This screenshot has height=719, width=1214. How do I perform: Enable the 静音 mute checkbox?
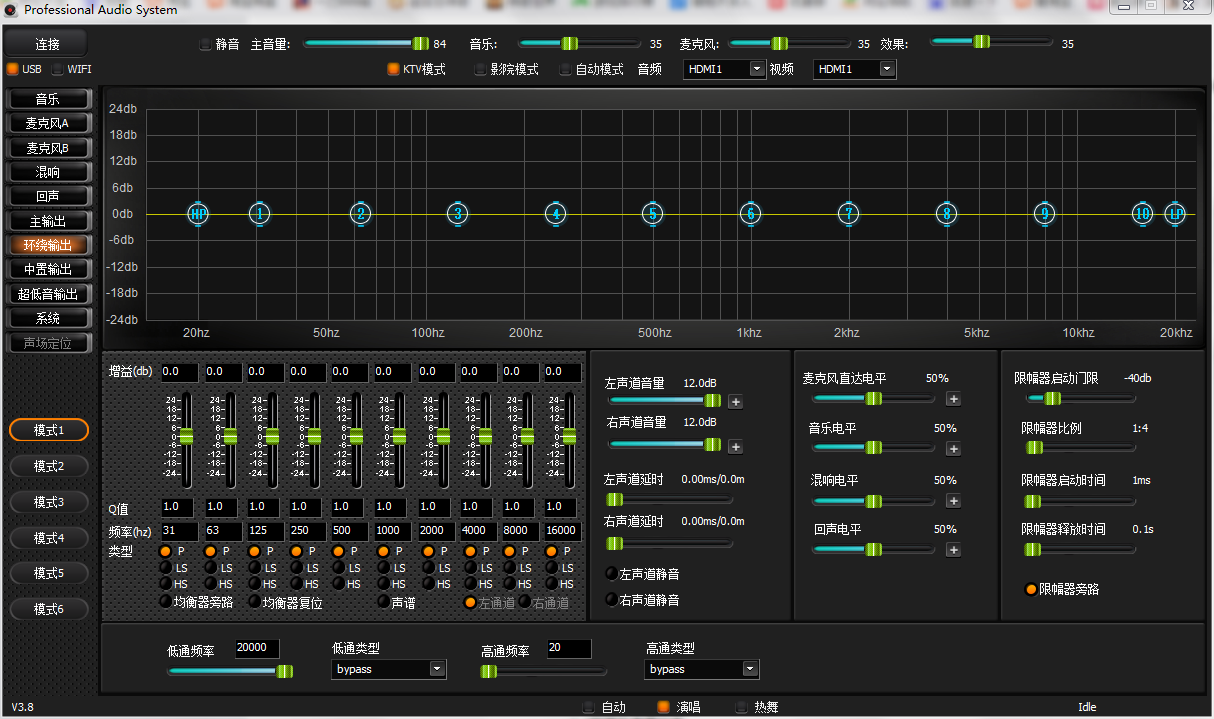(x=206, y=44)
